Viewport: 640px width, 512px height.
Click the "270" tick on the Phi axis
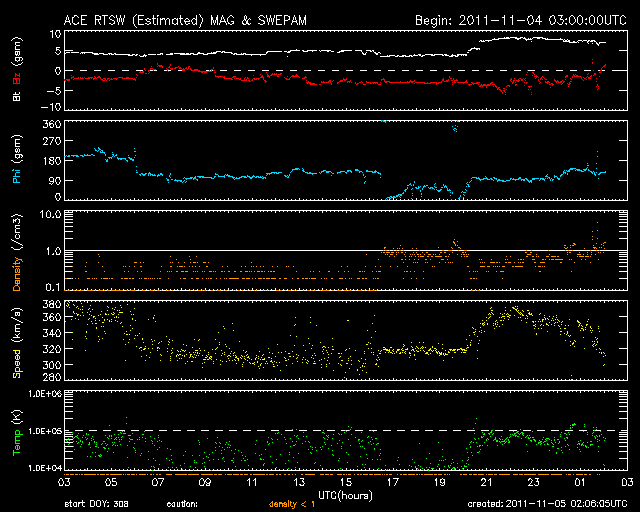coord(52,141)
